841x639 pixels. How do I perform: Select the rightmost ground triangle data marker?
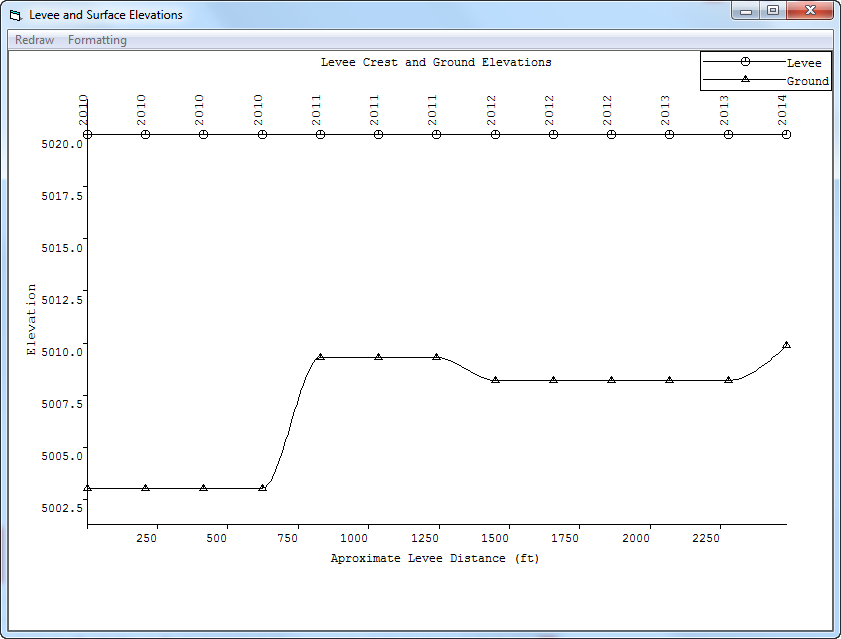[x=786, y=345]
